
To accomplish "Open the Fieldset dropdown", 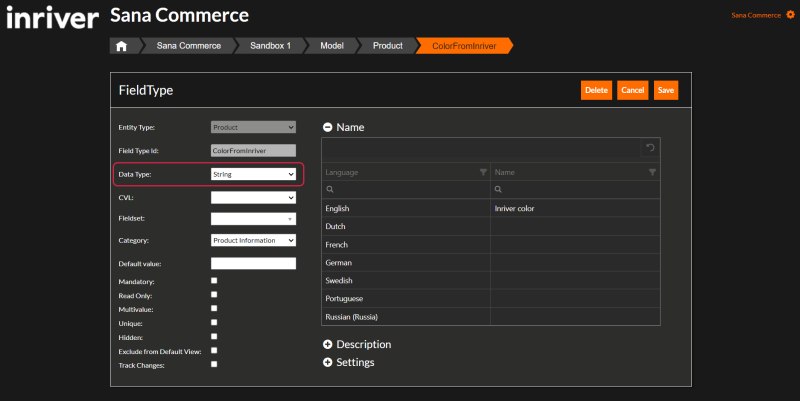I will (x=253, y=219).
